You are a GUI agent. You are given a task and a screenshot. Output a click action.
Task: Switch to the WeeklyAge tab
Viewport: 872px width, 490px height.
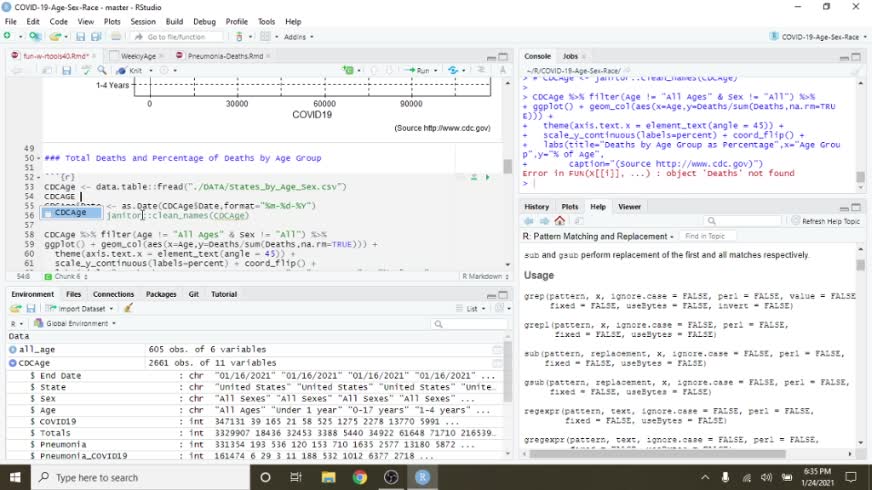click(x=138, y=56)
